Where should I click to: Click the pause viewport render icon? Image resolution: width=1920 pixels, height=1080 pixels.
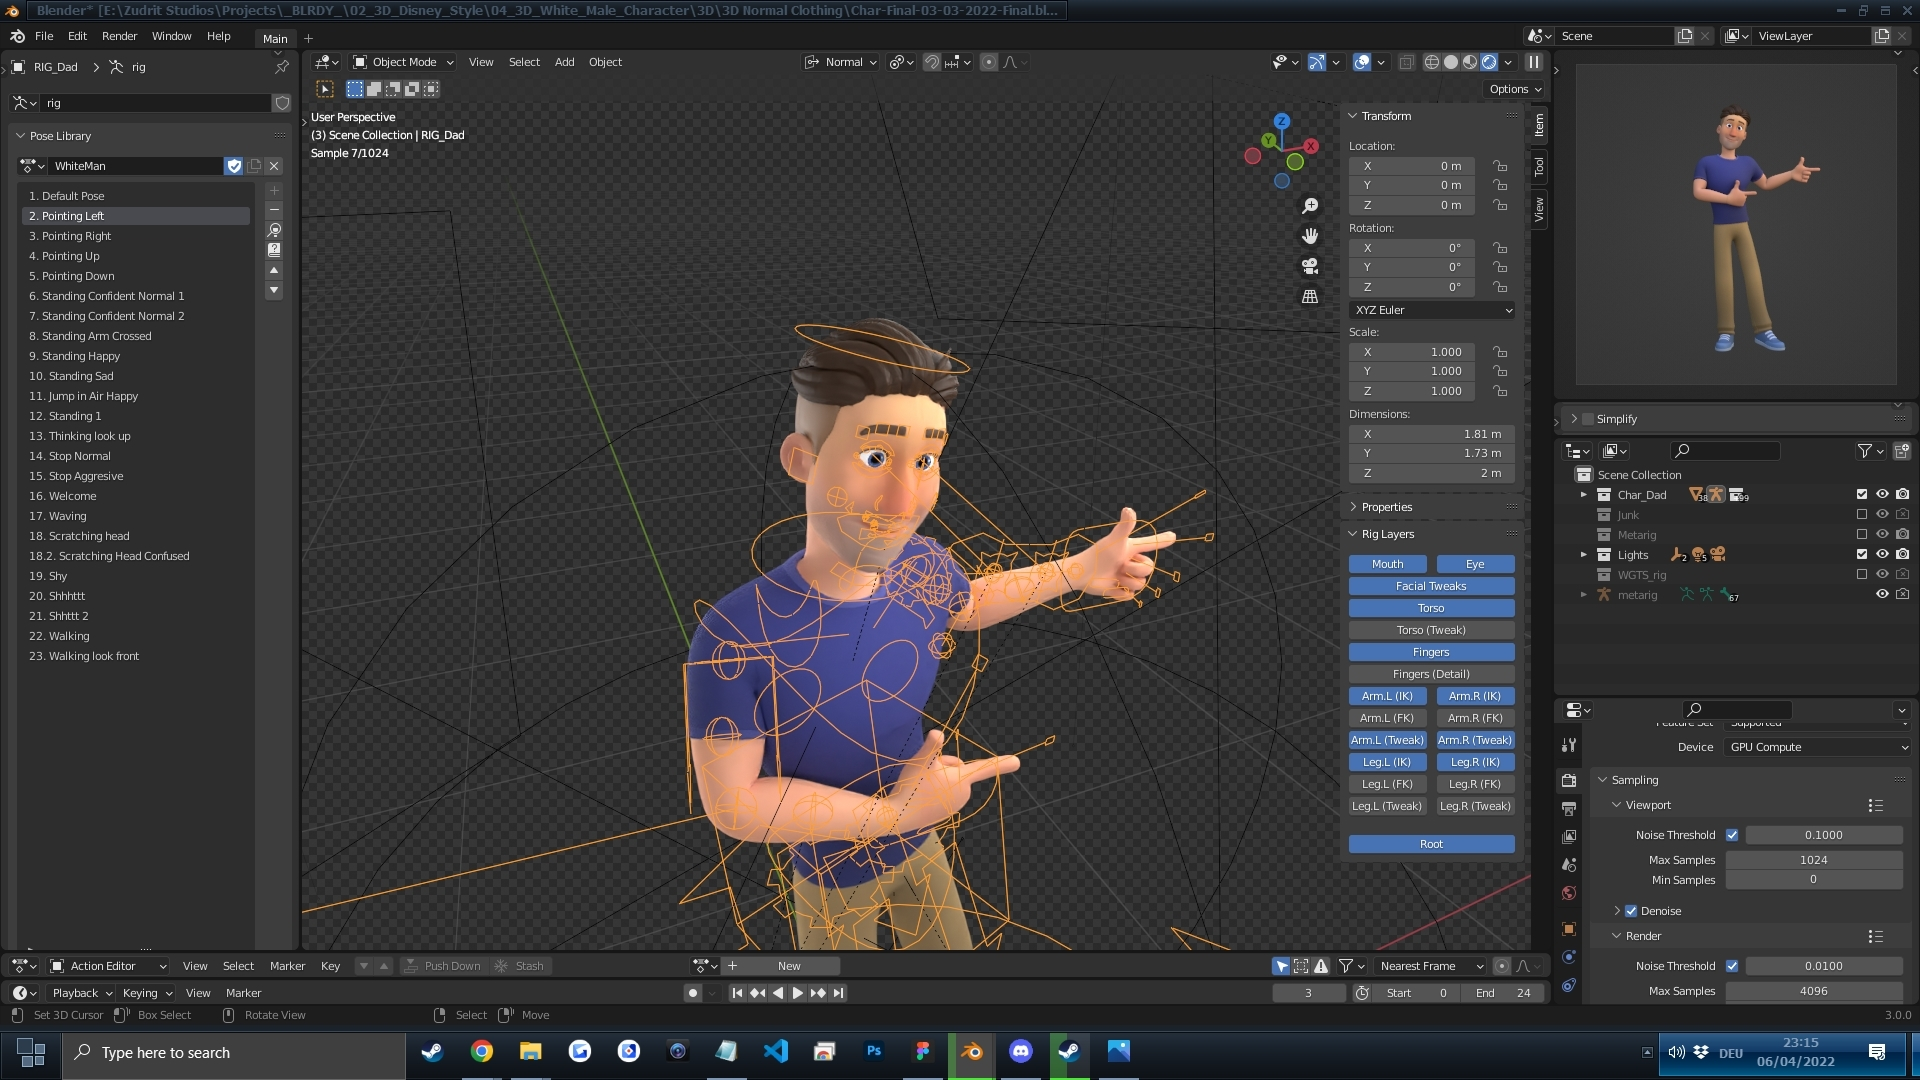pos(1533,62)
